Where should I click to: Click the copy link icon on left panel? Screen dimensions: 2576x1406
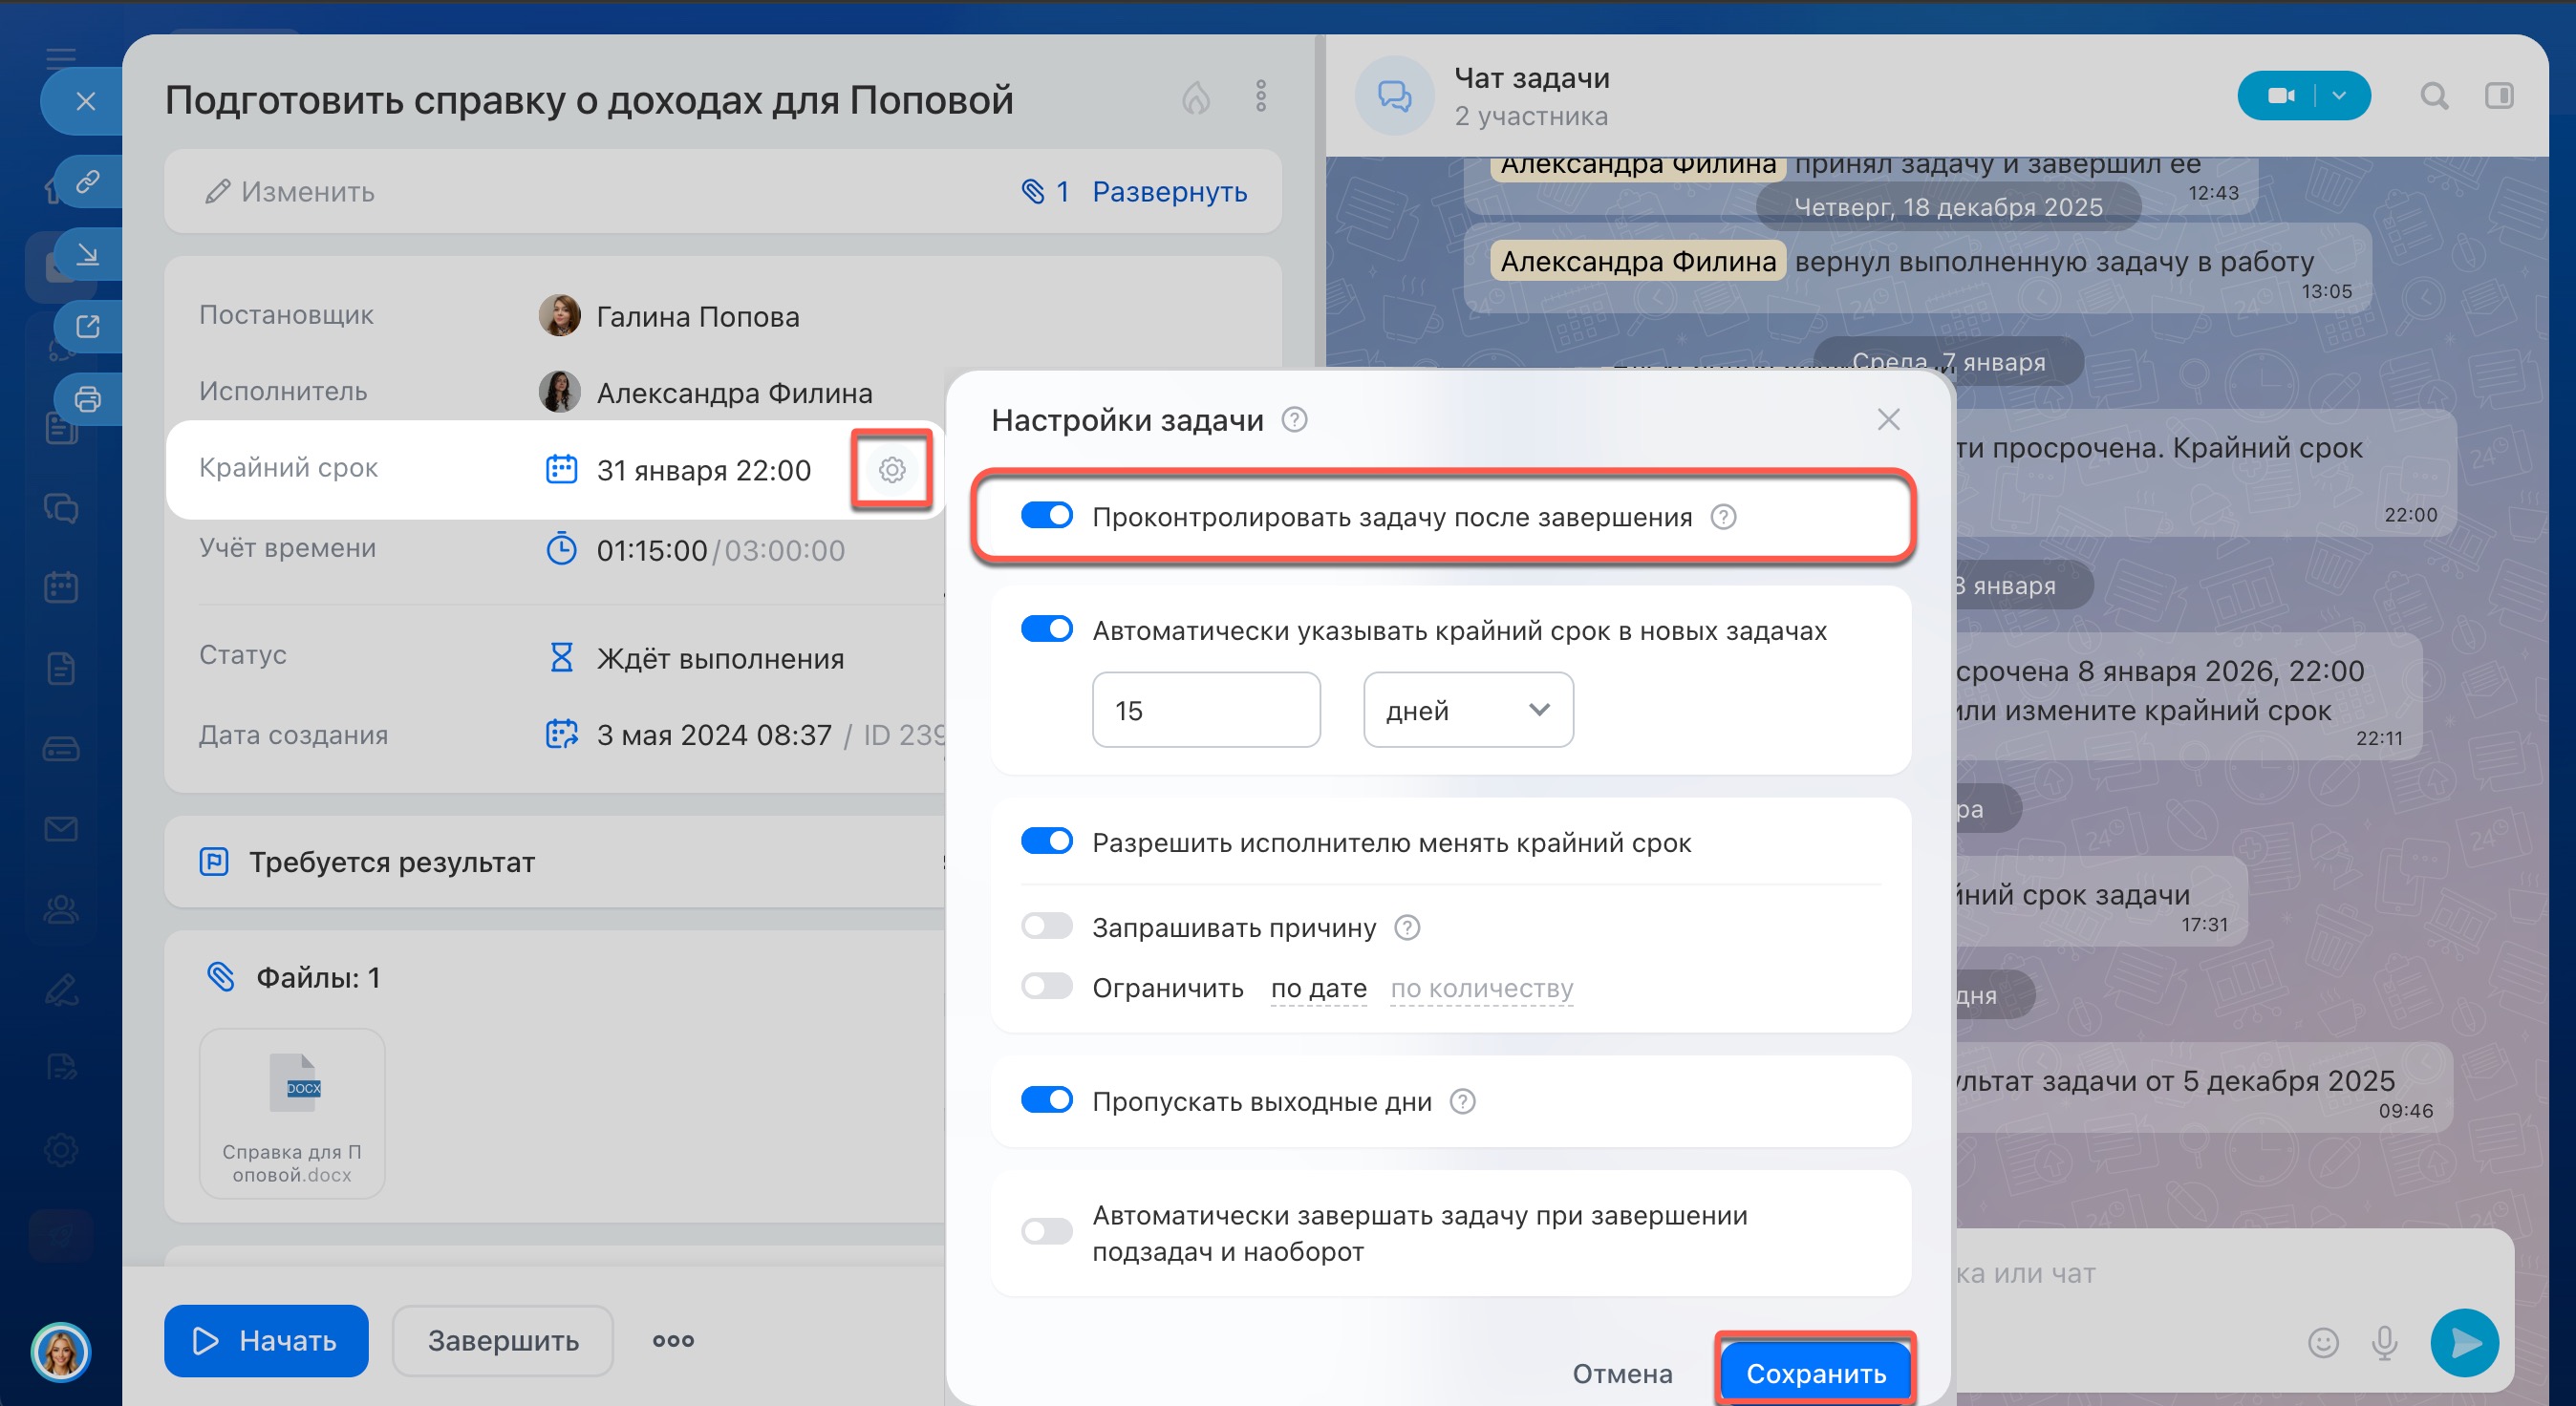(88, 182)
